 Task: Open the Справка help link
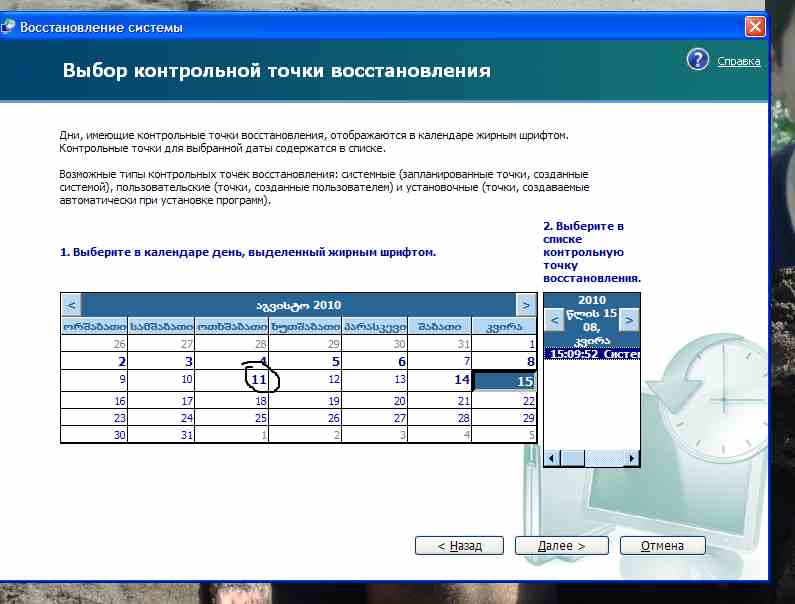(x=738, y=61)
